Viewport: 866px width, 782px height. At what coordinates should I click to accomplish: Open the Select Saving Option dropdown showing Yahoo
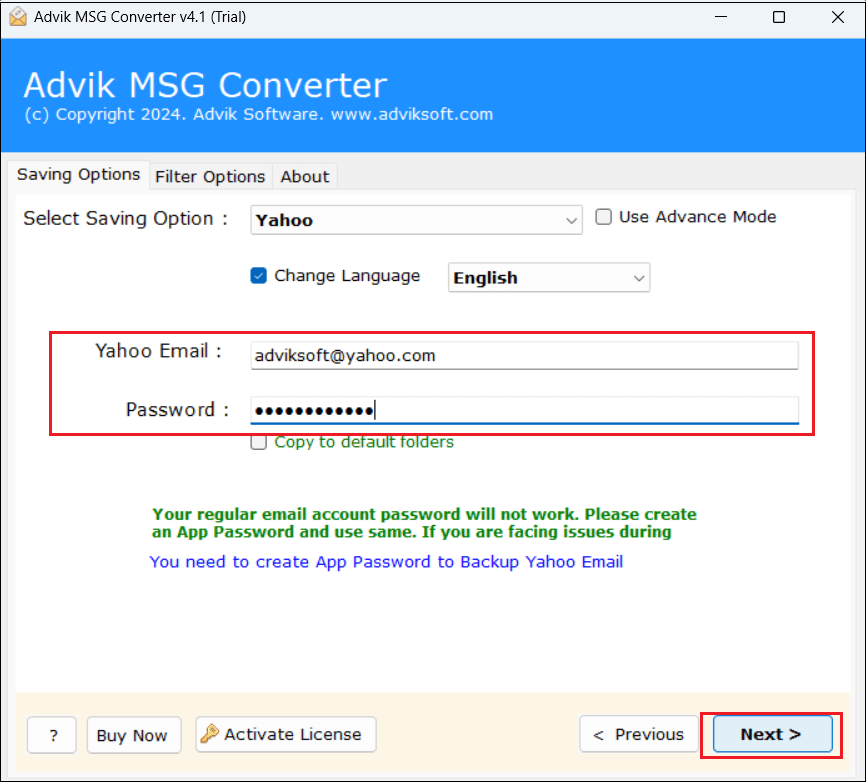coord(416,220)
